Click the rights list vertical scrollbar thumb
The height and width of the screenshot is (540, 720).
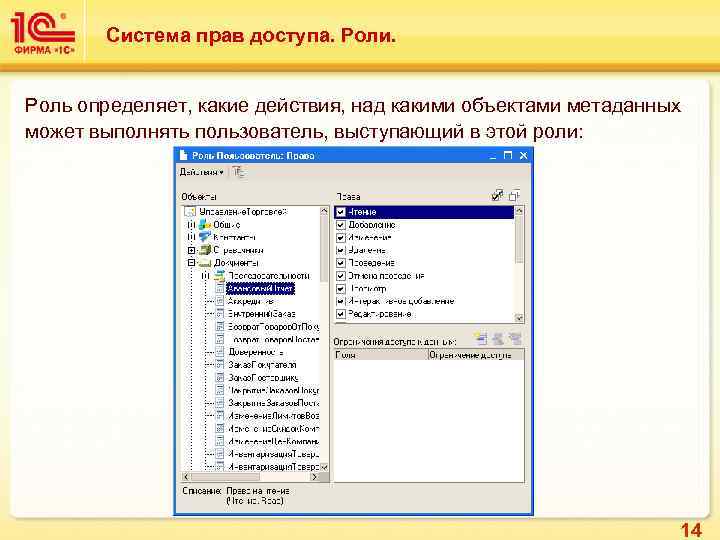pos(519,239)
